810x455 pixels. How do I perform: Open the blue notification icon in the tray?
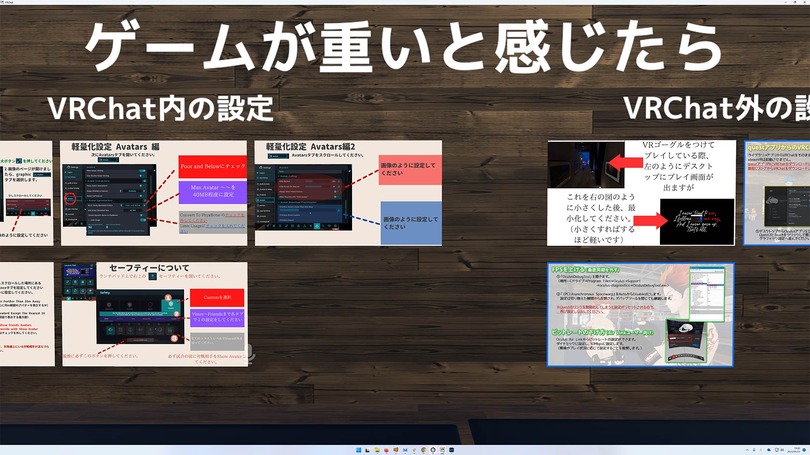[x=804, y=450]
